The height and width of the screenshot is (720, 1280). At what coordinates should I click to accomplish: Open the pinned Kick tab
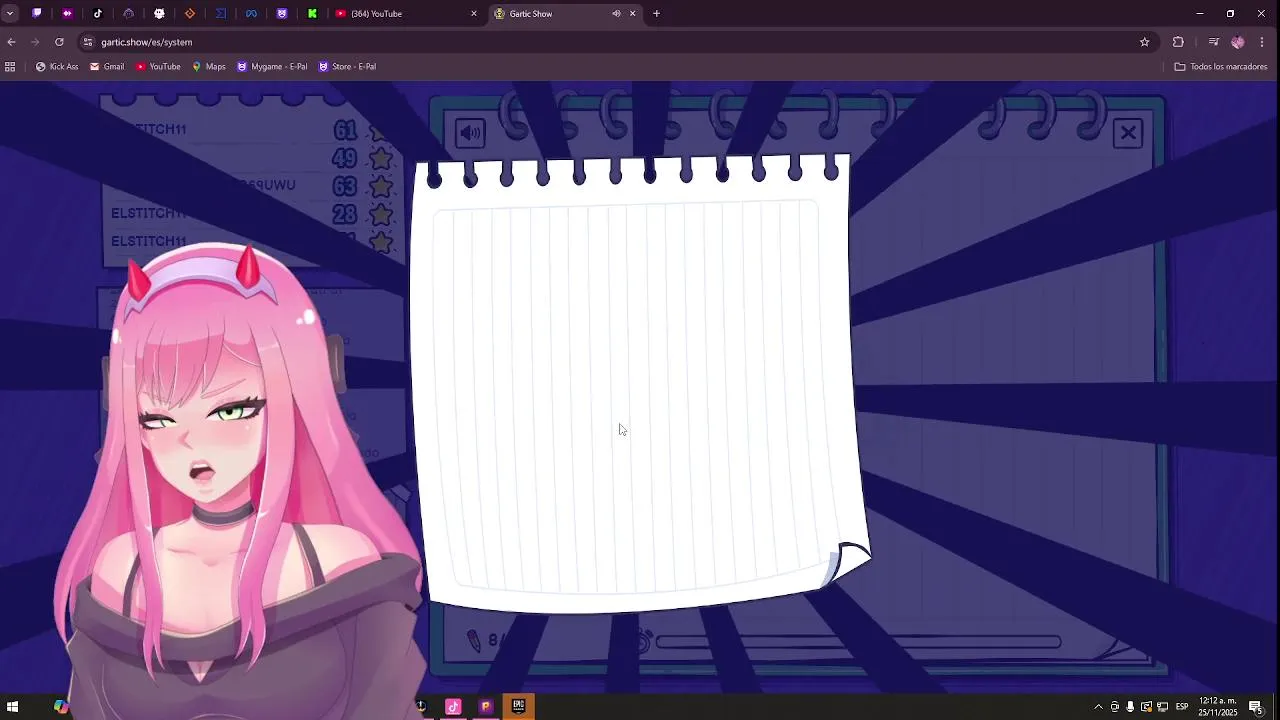(312, 14)
